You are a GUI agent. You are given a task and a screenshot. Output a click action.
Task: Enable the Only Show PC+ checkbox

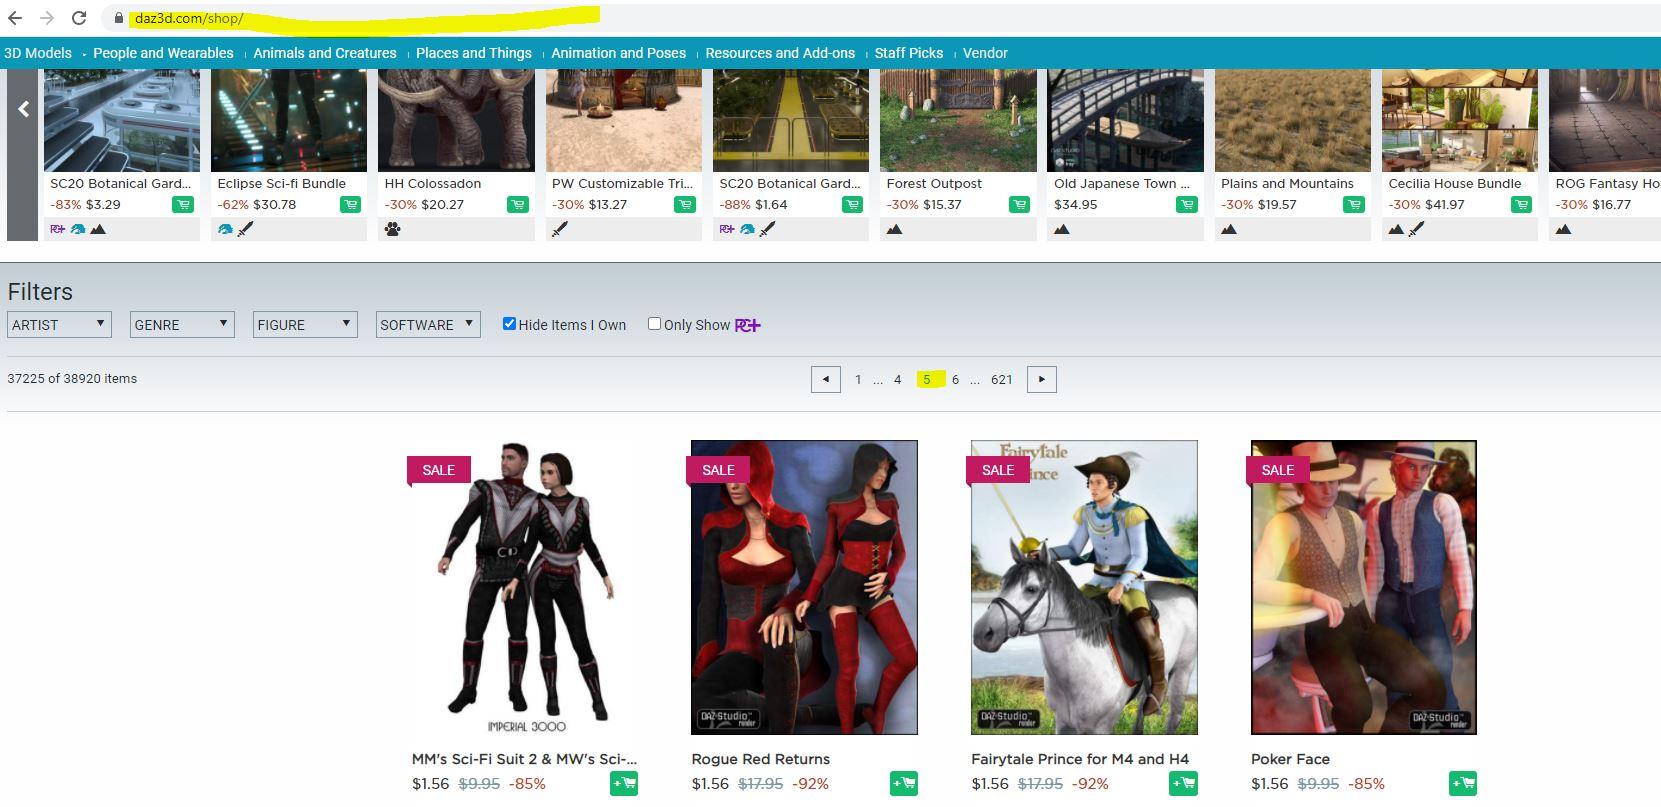654,323
